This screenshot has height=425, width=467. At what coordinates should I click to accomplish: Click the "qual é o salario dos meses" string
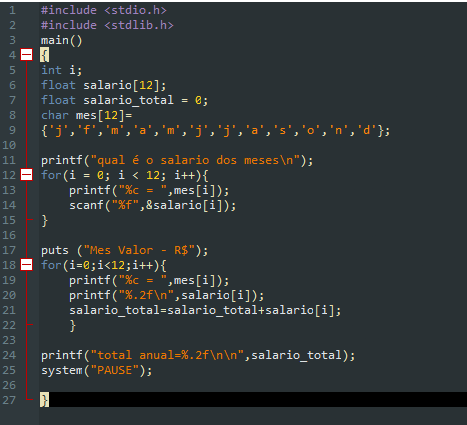[x=195, y=160]
